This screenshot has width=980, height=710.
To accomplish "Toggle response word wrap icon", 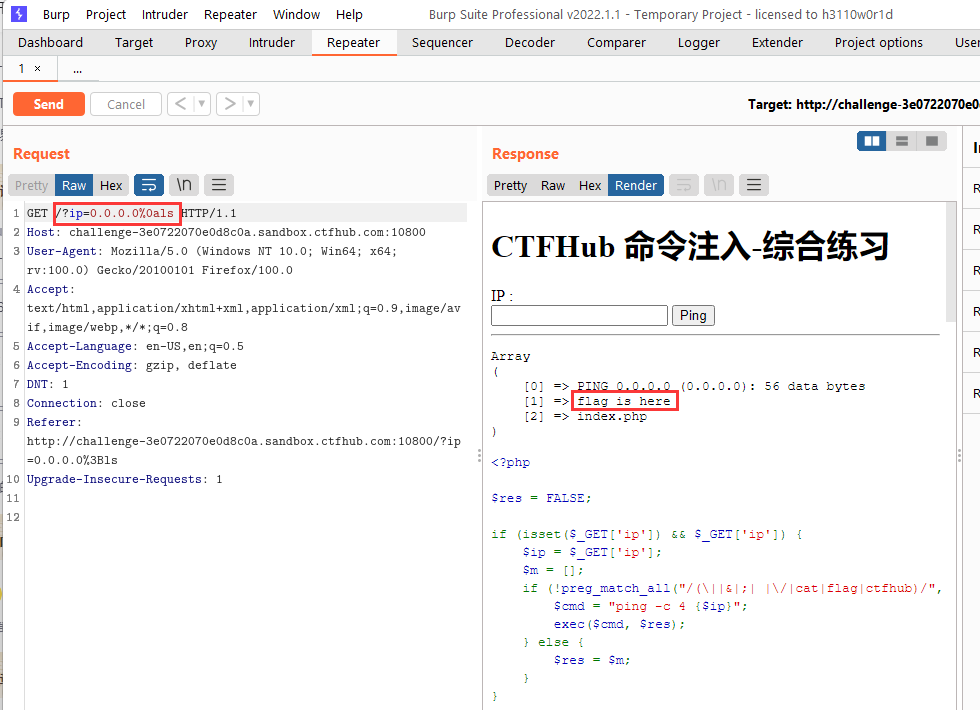I will (x=684, y=185).
